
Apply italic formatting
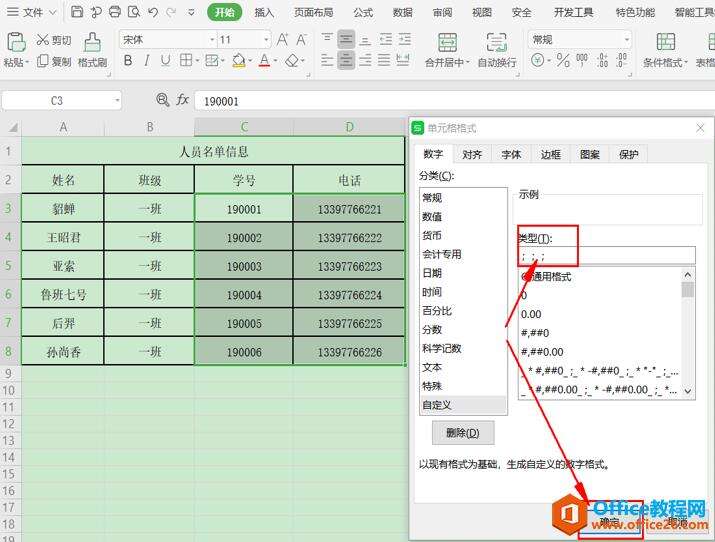[150, 61]
